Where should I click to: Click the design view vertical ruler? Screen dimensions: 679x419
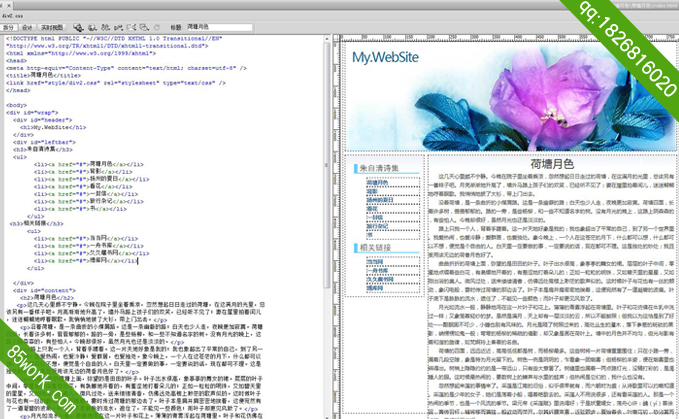click(x=336, y=229)
